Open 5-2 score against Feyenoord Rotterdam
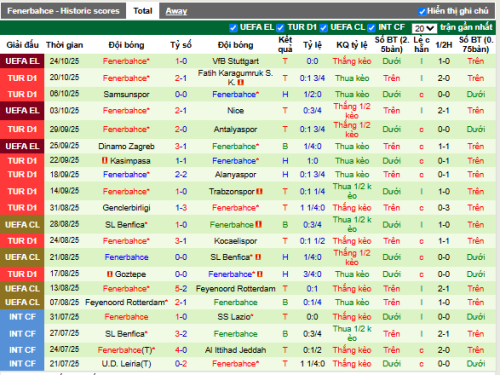Viewport: 500px width, 375px height. point(181,289)
